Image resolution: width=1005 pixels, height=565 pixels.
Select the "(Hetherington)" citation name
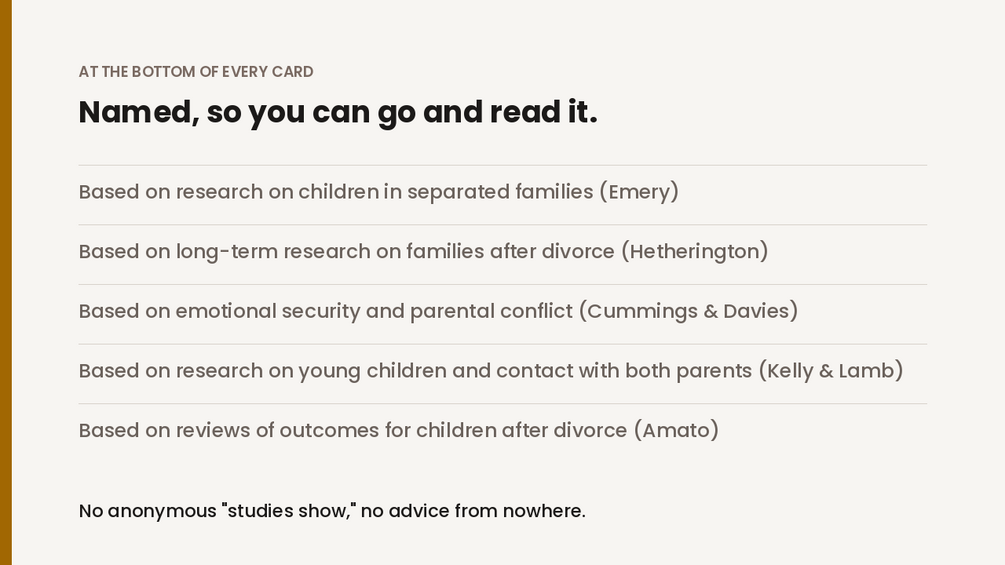coord(694,252)
